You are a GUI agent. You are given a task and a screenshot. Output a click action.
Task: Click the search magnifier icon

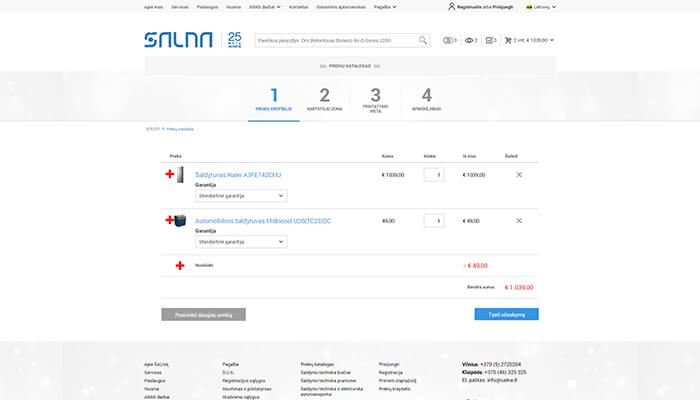[x=422, y=40]
